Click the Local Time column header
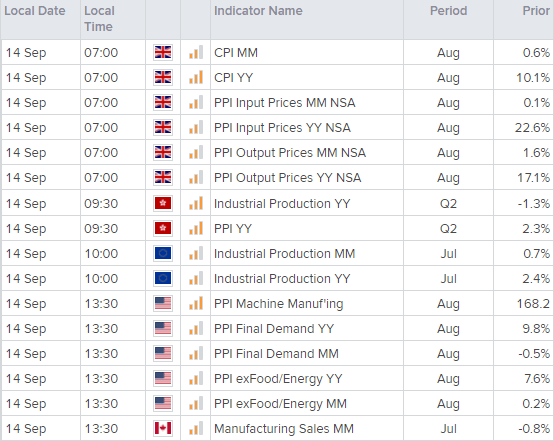554x441 pixels. (x=99, y=19)
